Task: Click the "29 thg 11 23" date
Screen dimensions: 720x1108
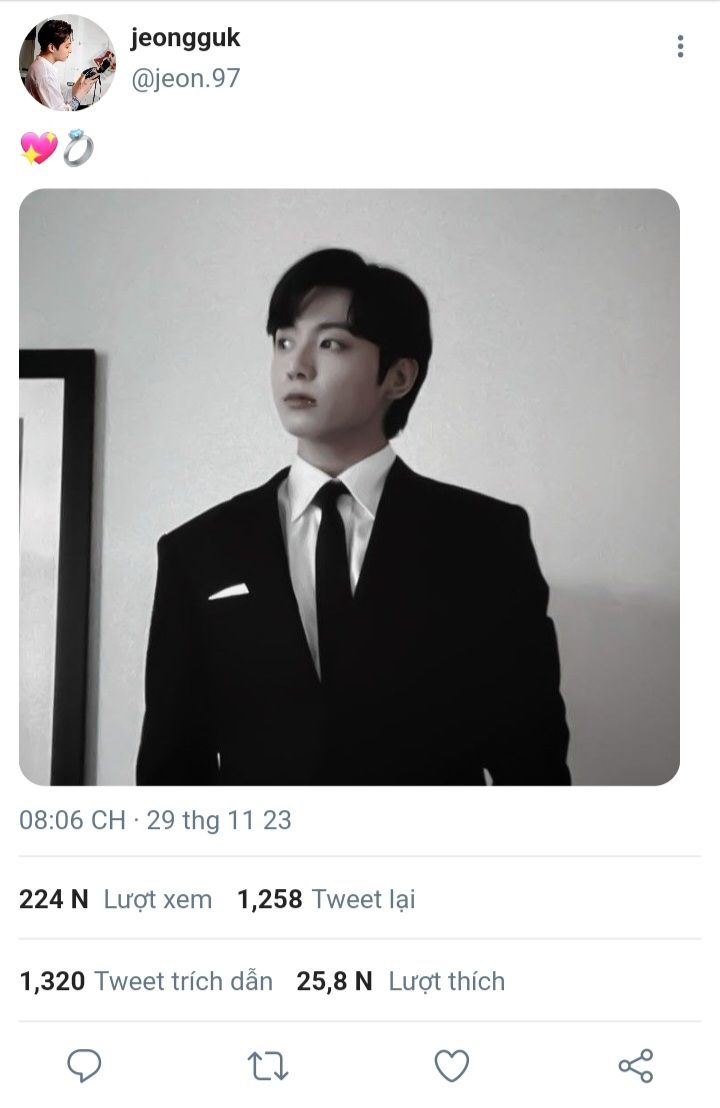Action: click(219, 820)
